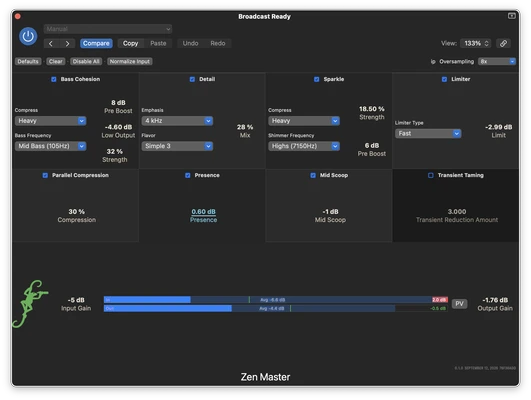The height and width of the screenshot is (400, 531).
Task: Open the Emphasis 4 kHz dropdown
Action: tap(177, 121)
